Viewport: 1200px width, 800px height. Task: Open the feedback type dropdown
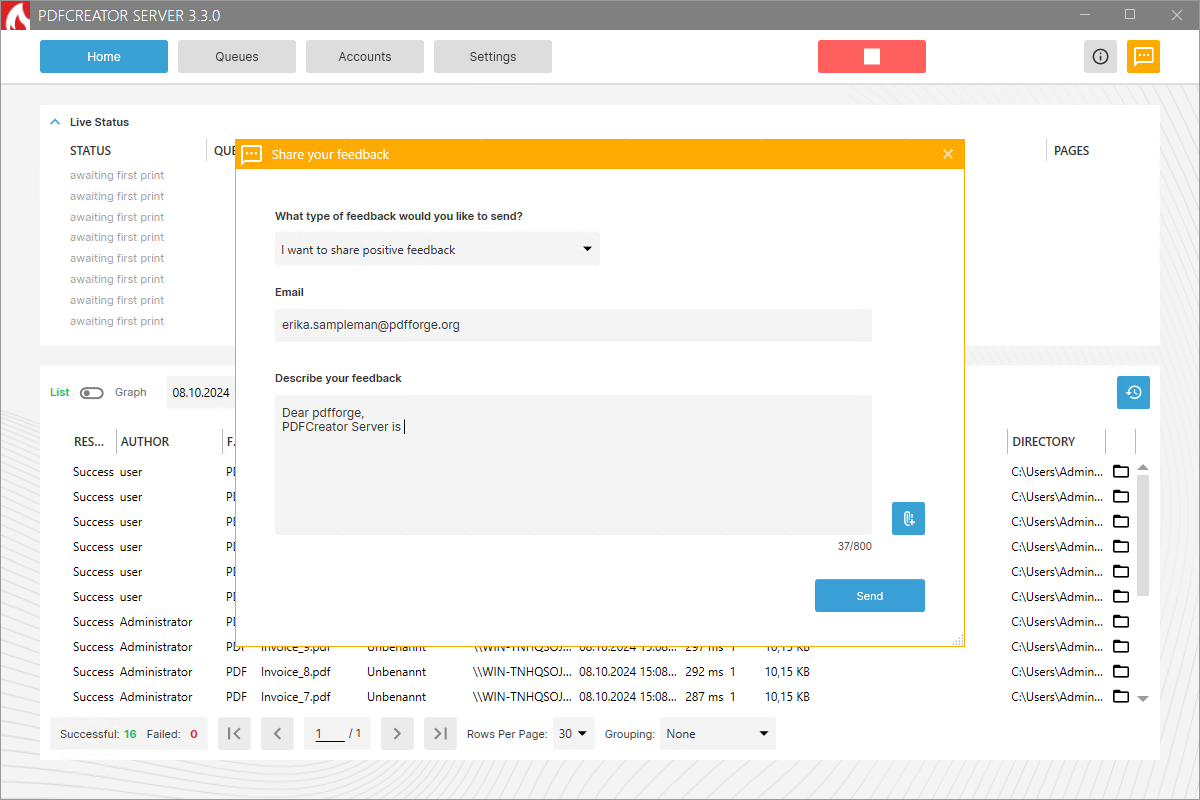pyautogui.click(x=437, y=249)
